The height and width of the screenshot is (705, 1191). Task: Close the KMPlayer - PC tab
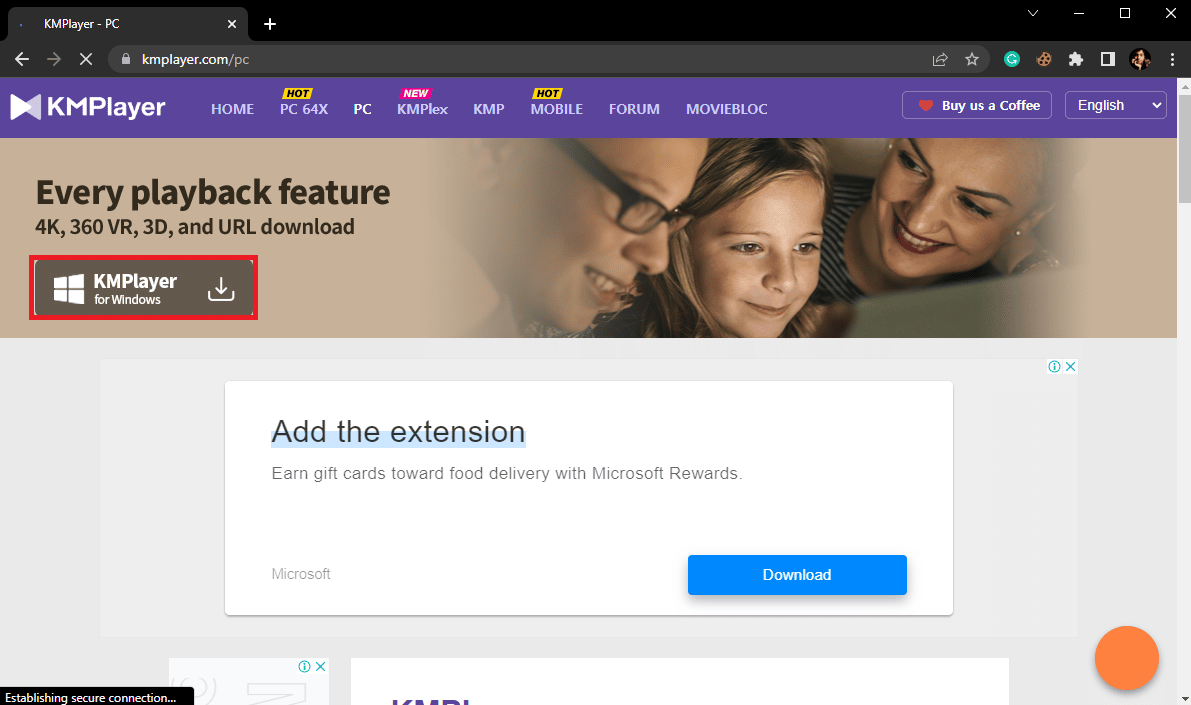click(x=232, y=24)
